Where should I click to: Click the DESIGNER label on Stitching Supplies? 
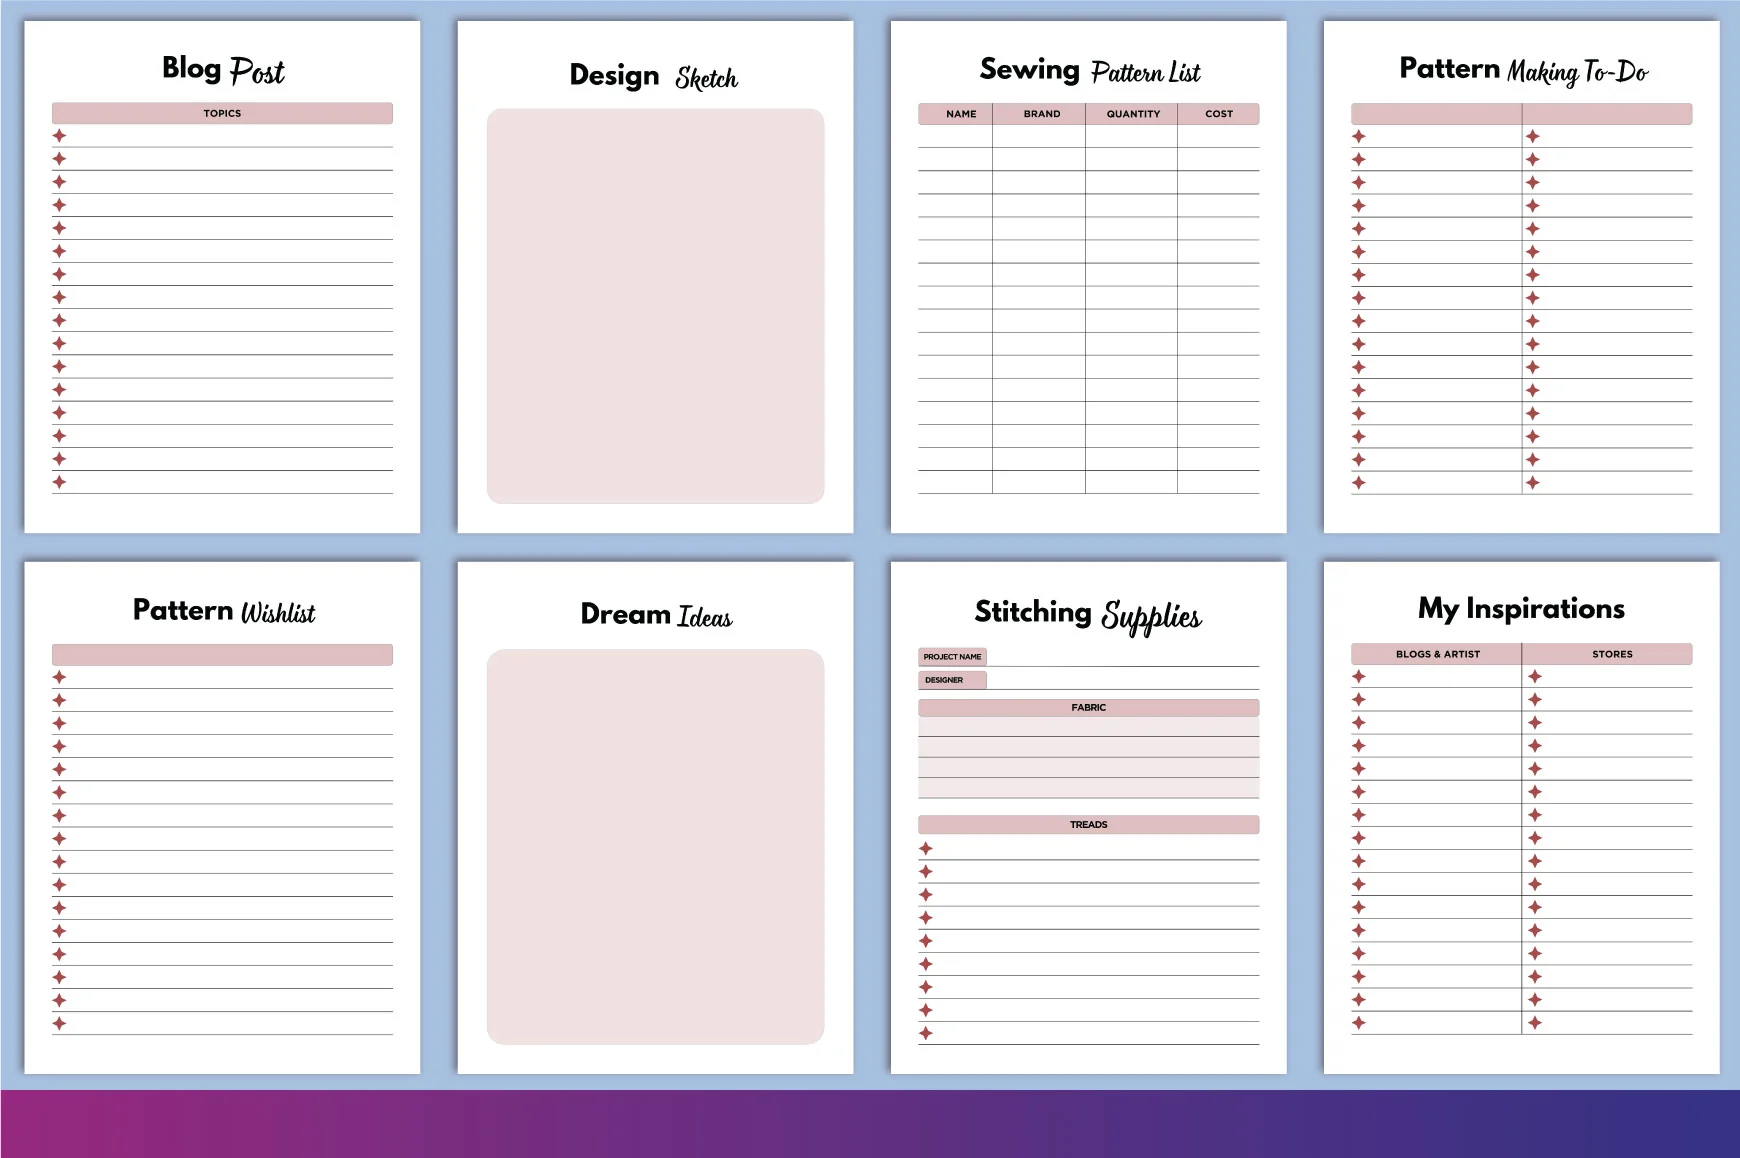tap(952, 680)
